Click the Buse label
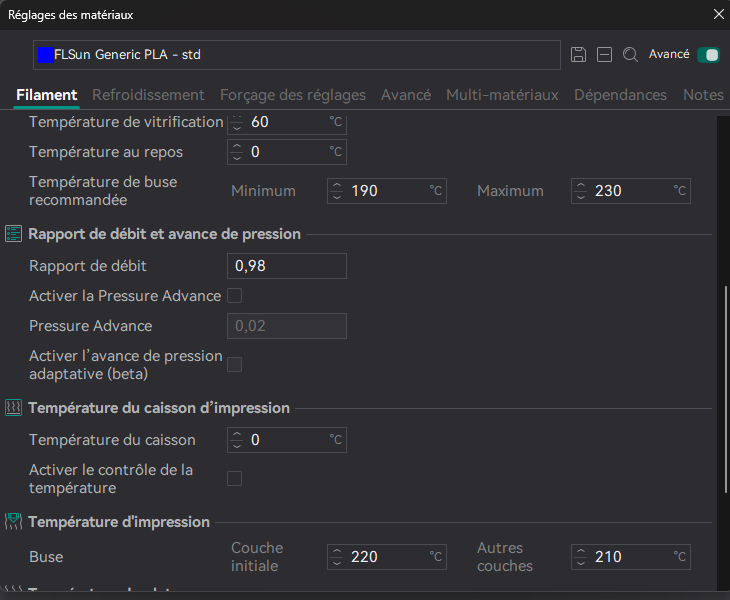This screenshot has width=730, height=600. tap(46, 557)
